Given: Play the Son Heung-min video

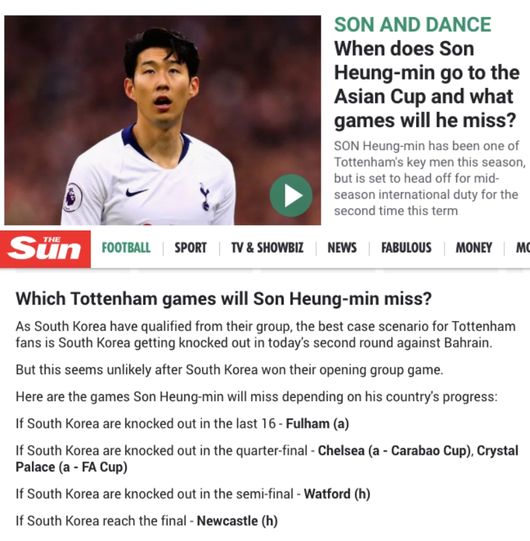Looking at the screenshot, I should coord(291,196).
